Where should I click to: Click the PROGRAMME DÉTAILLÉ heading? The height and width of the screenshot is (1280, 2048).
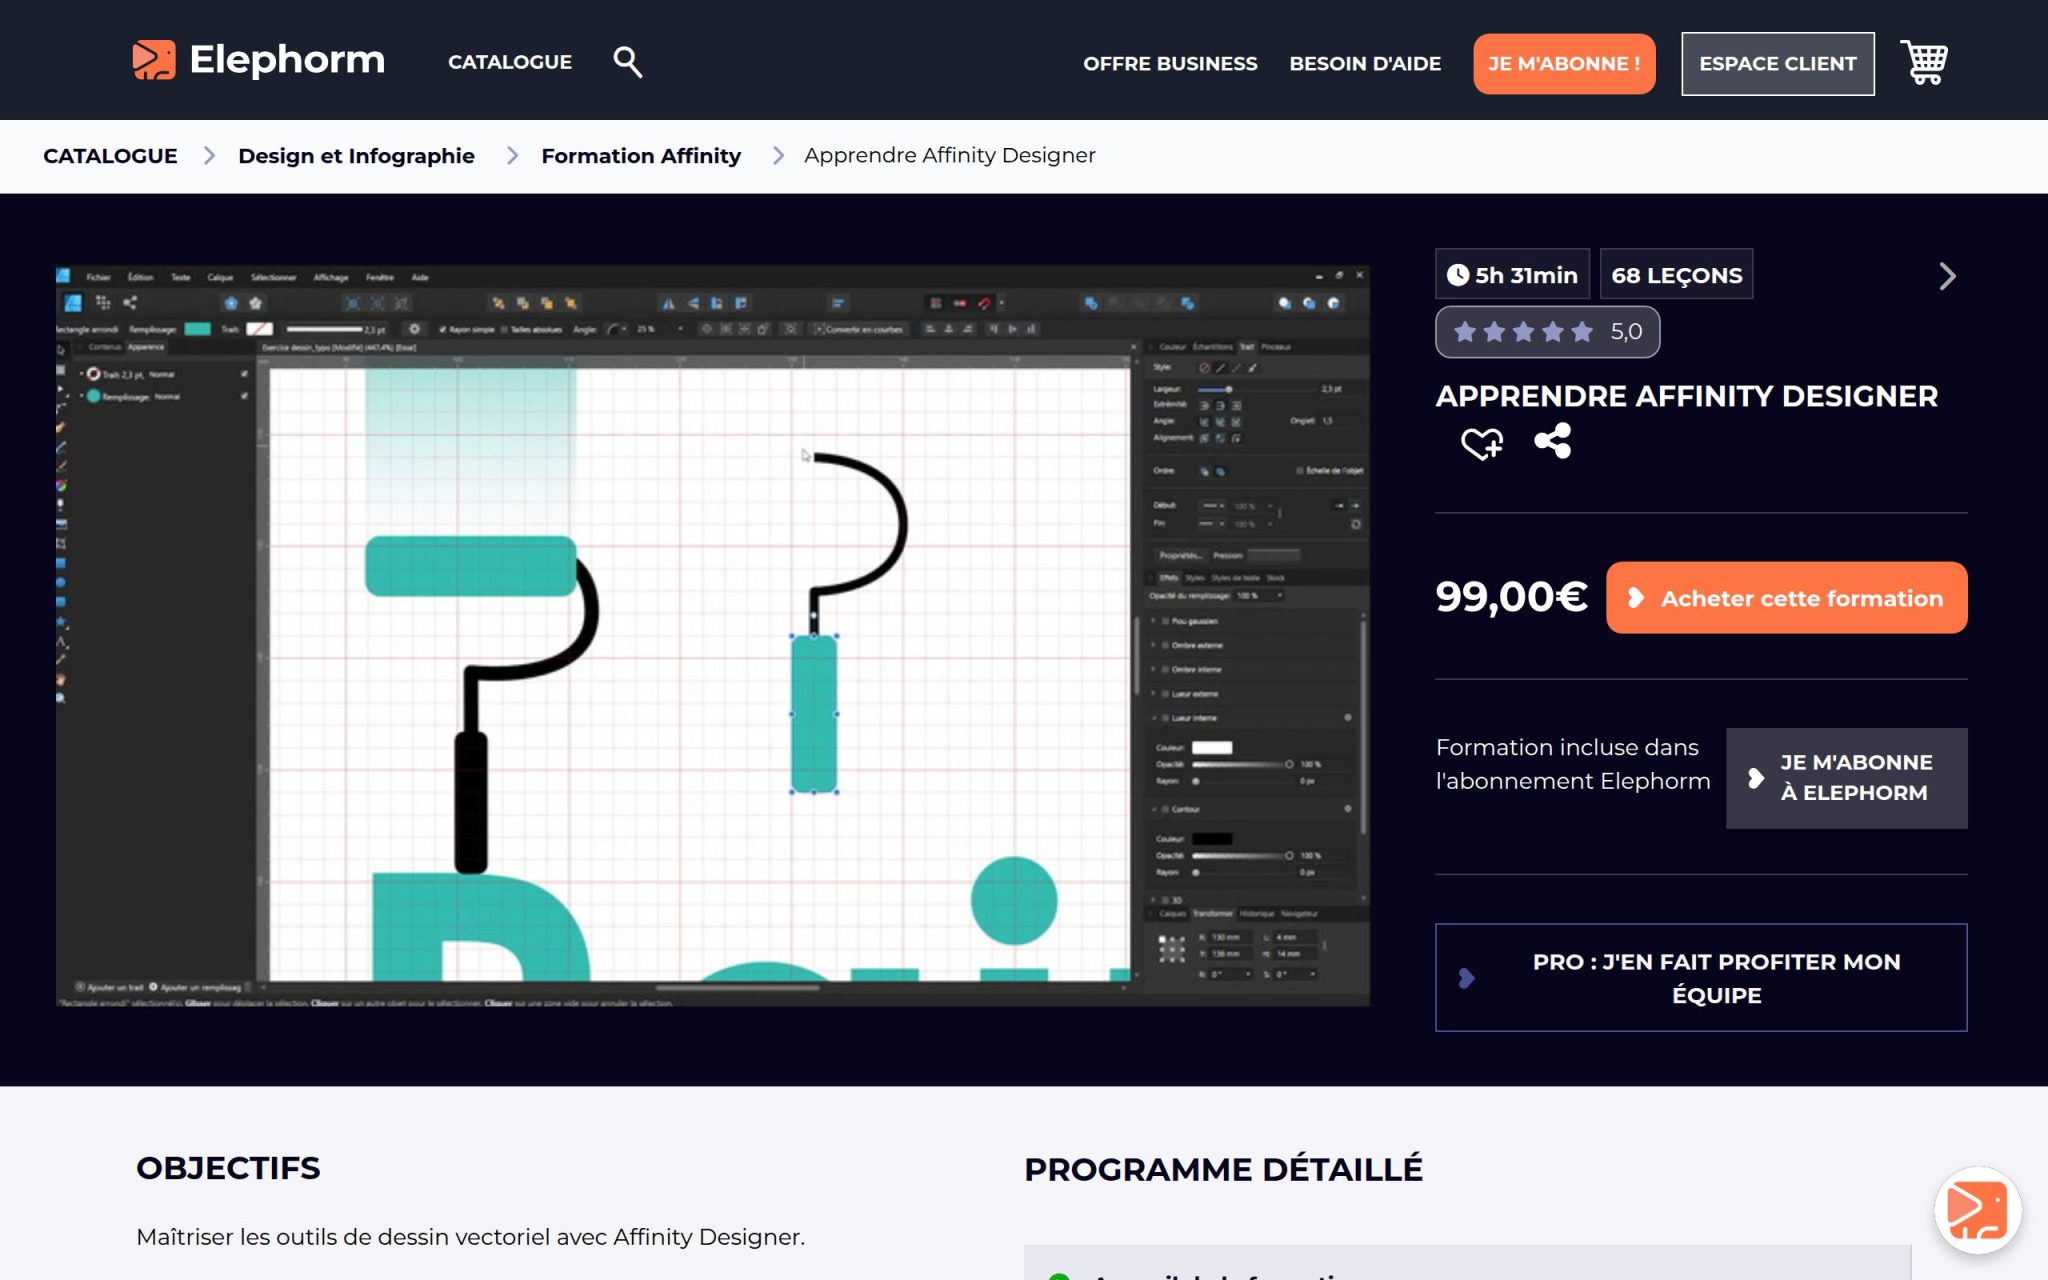pos(1223,1169)
